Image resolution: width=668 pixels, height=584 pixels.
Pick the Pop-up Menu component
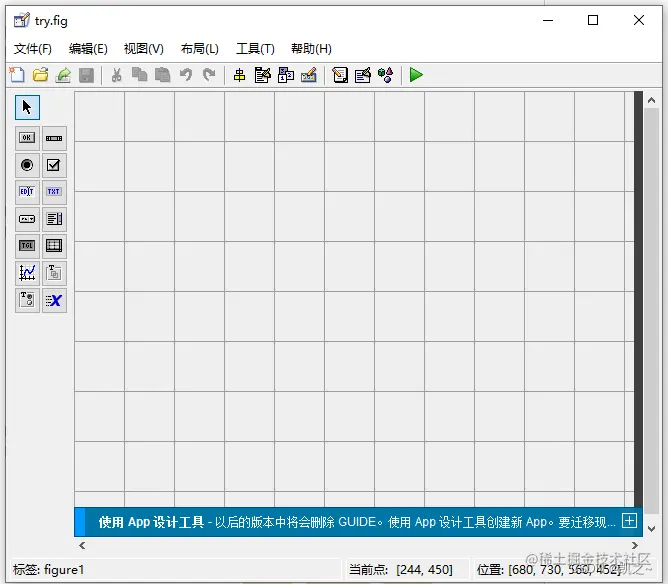tap(27, 219)
